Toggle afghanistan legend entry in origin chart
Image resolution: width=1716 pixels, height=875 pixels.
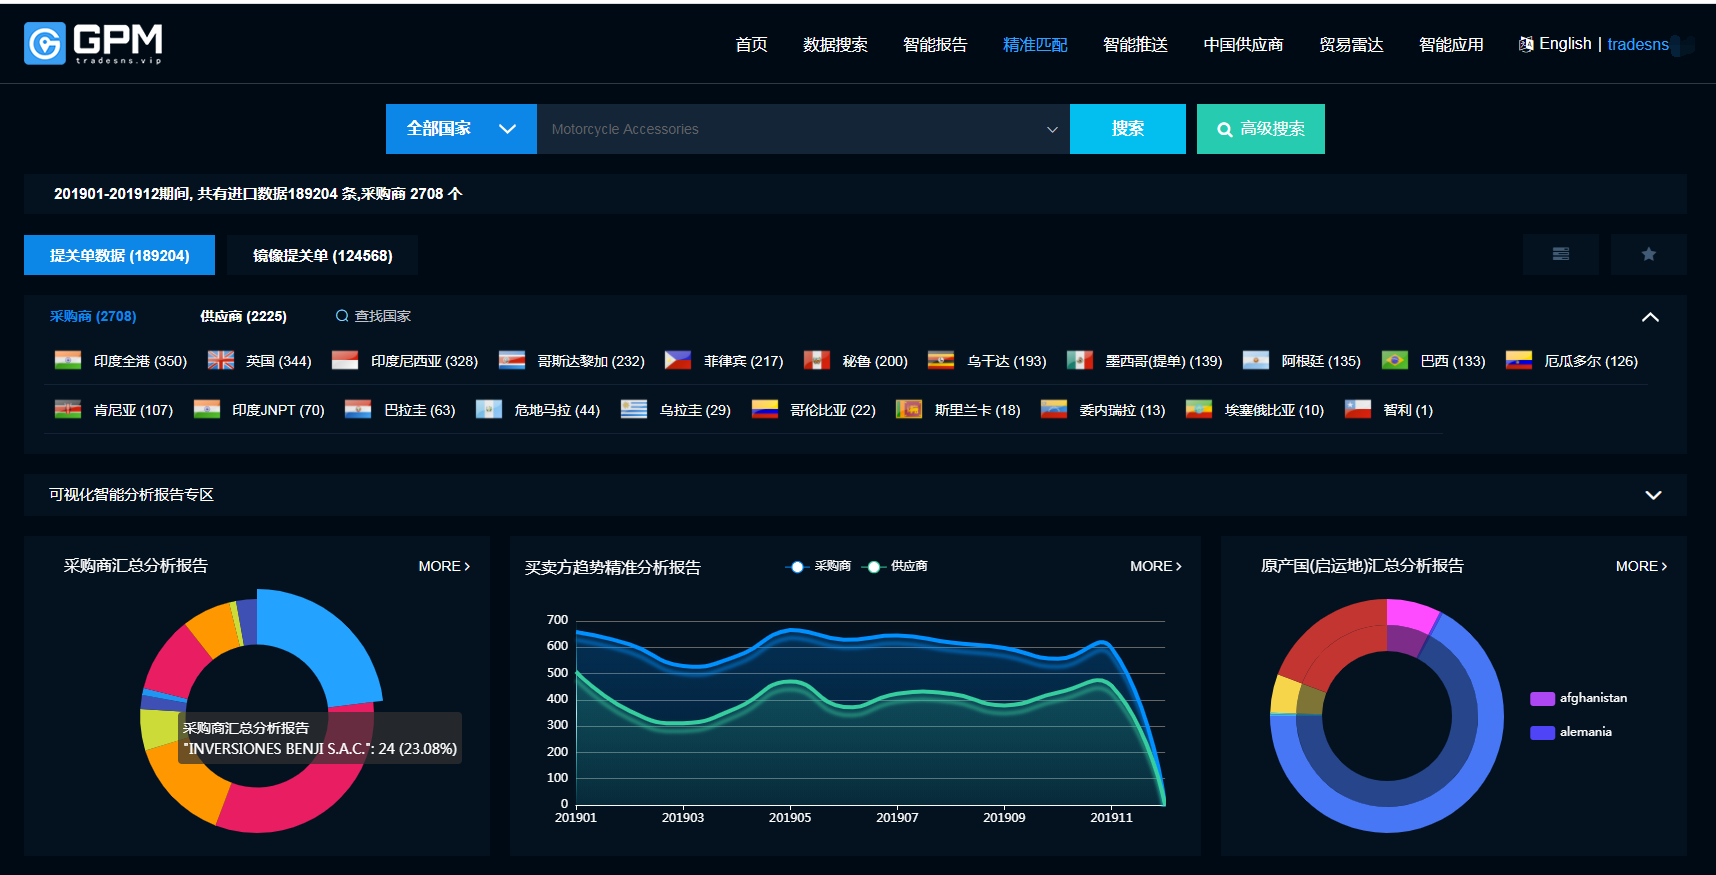[x=1578, y=698]
